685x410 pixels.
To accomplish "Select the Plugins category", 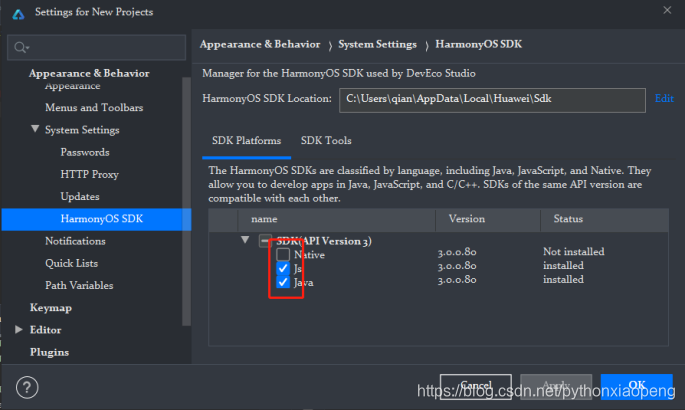I will [49, 352].
